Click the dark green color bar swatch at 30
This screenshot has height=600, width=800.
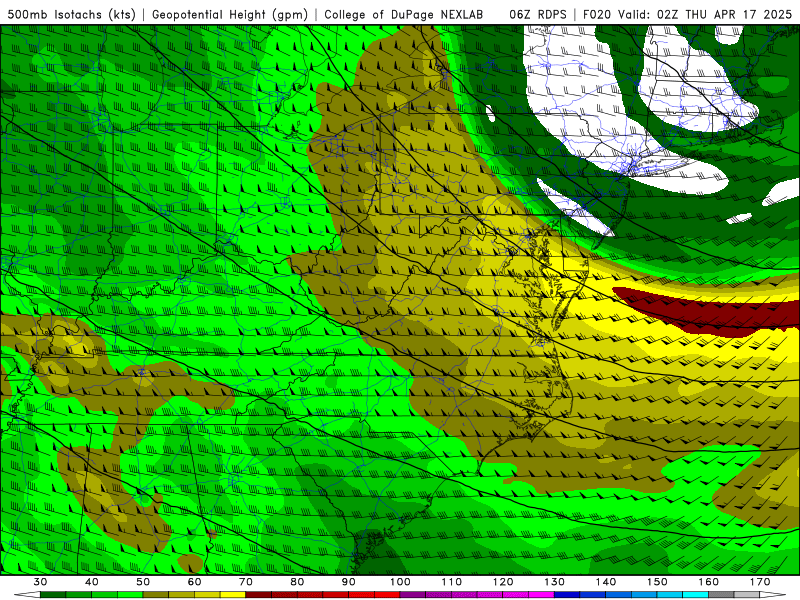coord(53,595)
